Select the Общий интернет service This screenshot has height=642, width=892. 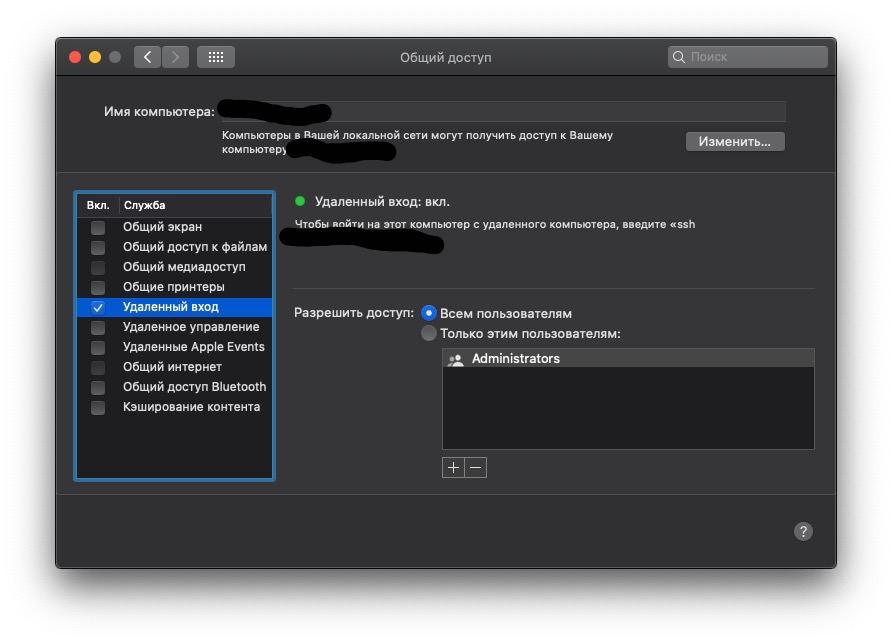click(174, 367)
